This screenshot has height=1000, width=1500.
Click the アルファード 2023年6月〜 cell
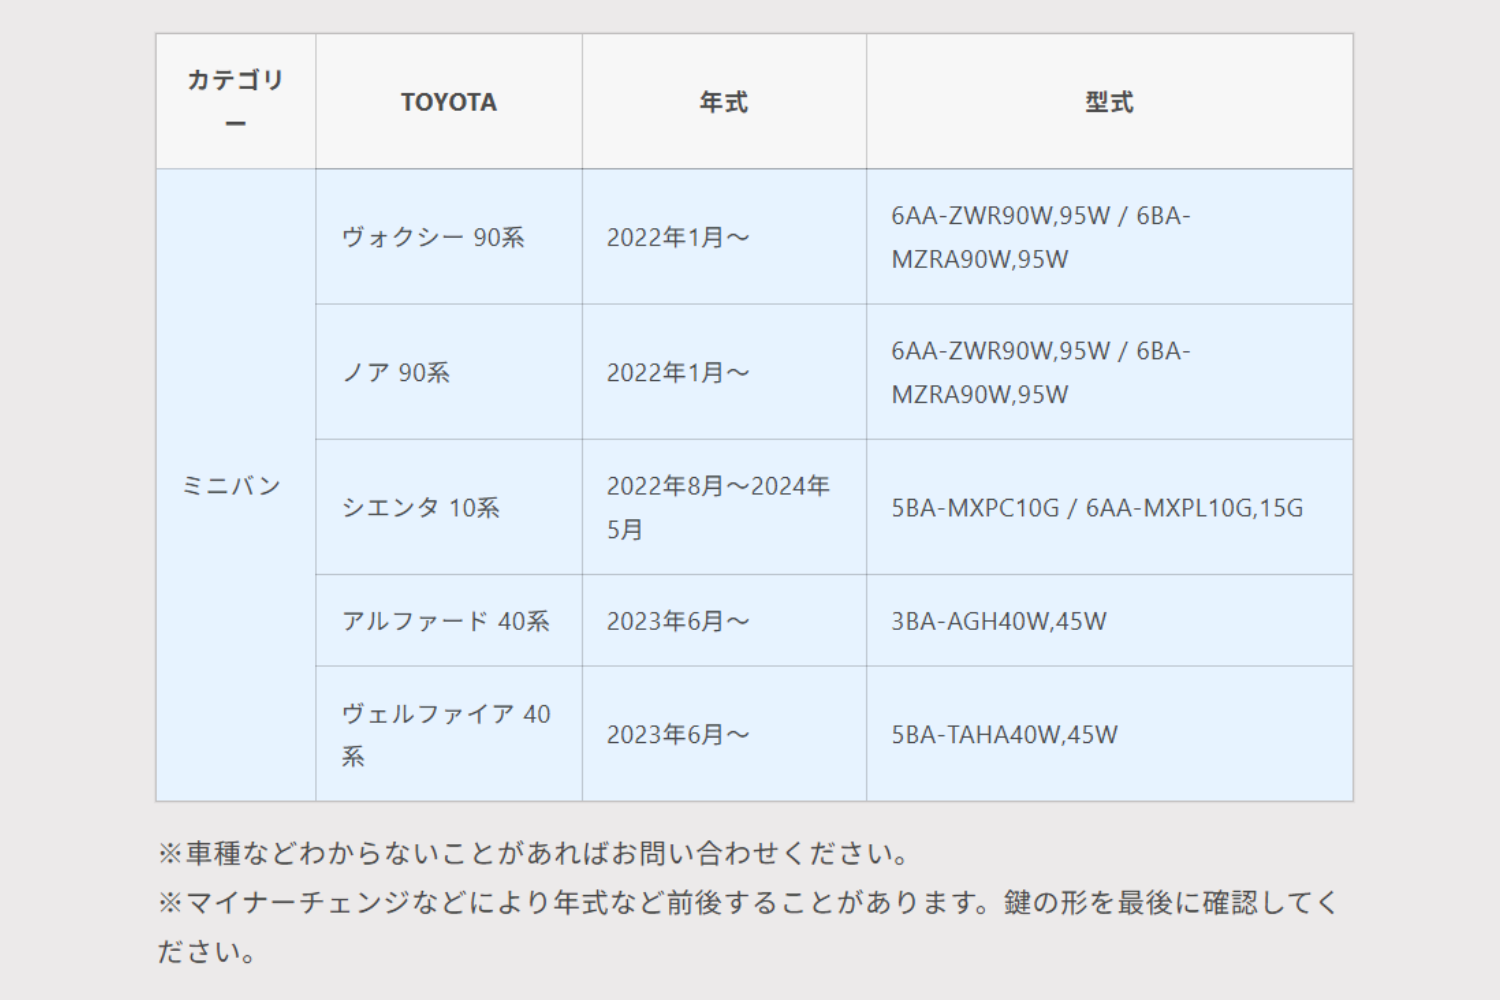coord(724,621)
